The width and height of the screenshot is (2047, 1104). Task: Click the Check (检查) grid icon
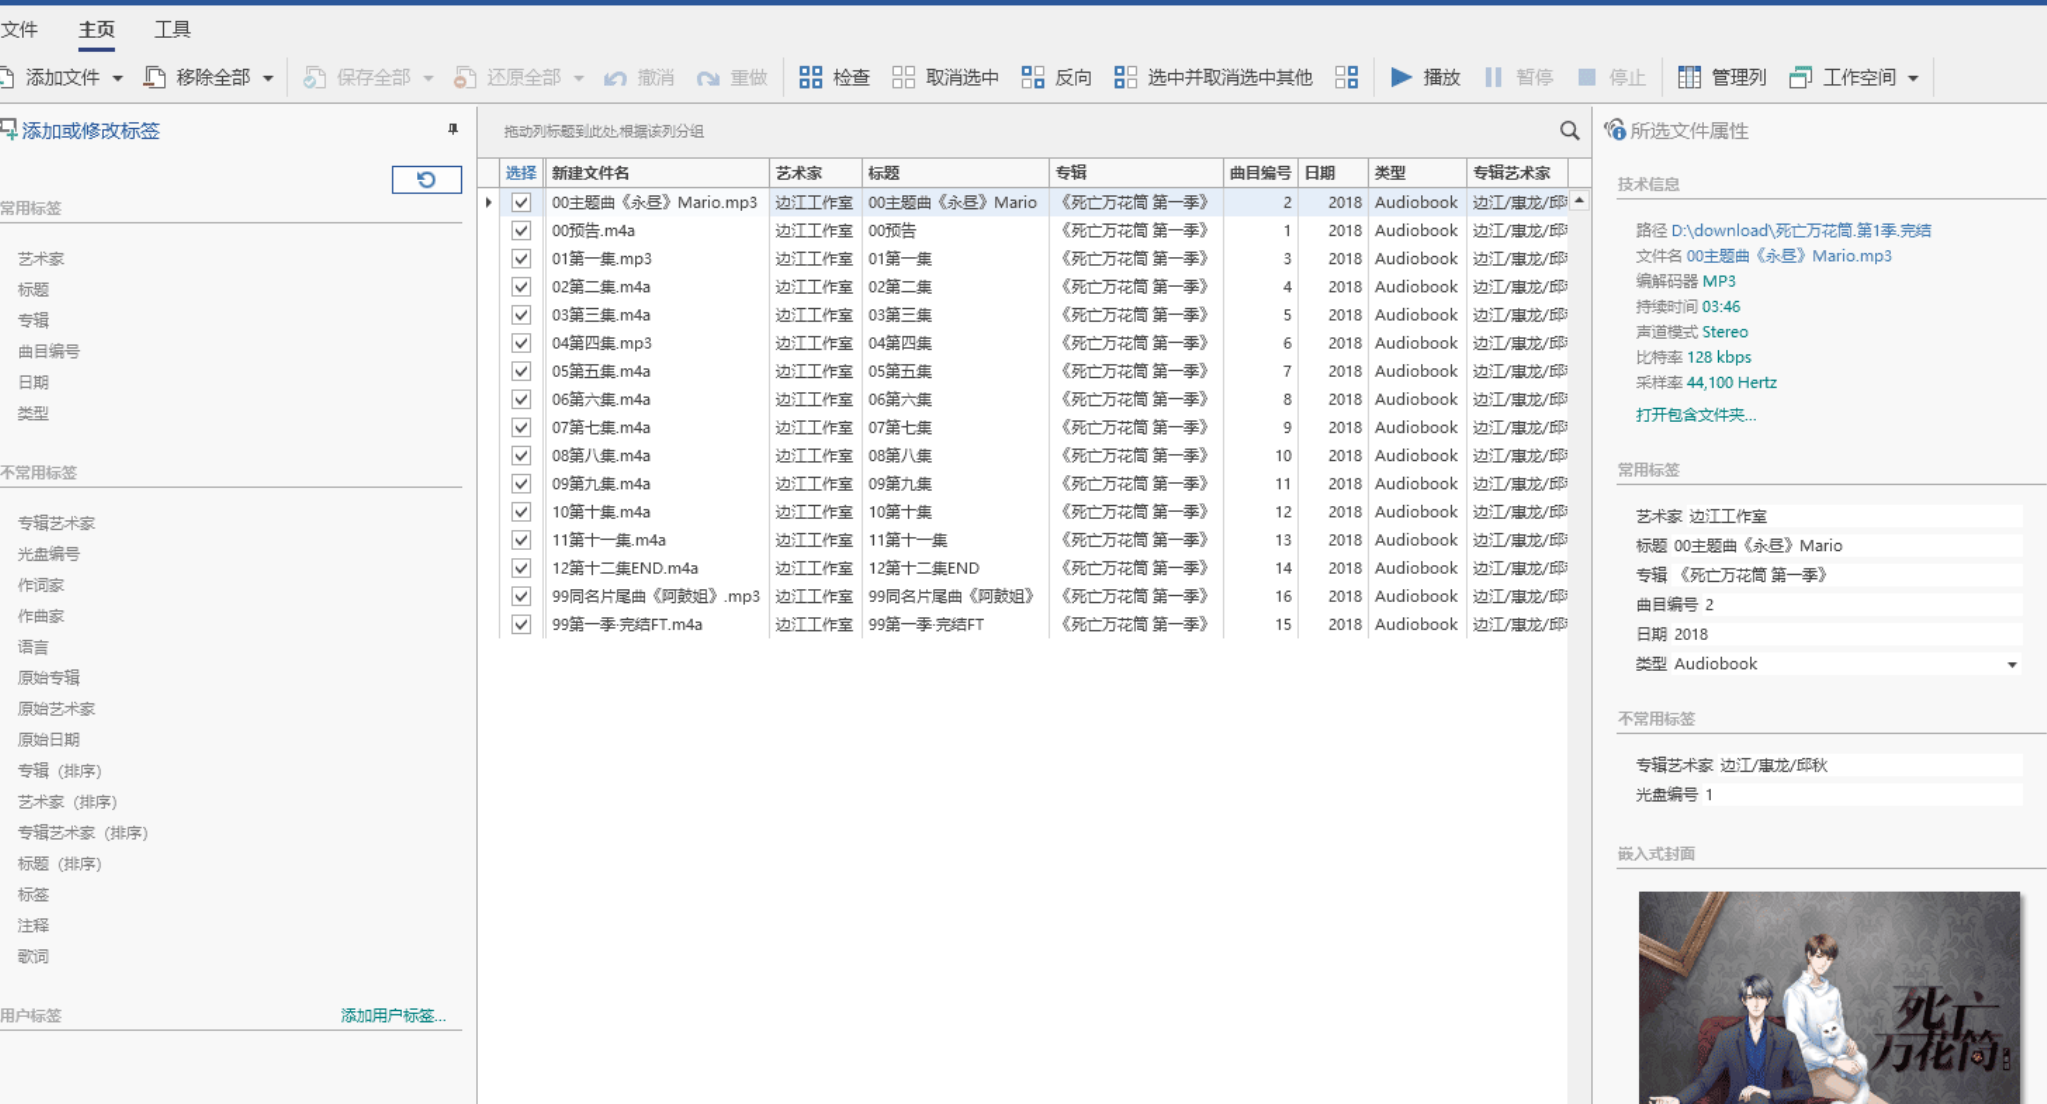point(811,77)
